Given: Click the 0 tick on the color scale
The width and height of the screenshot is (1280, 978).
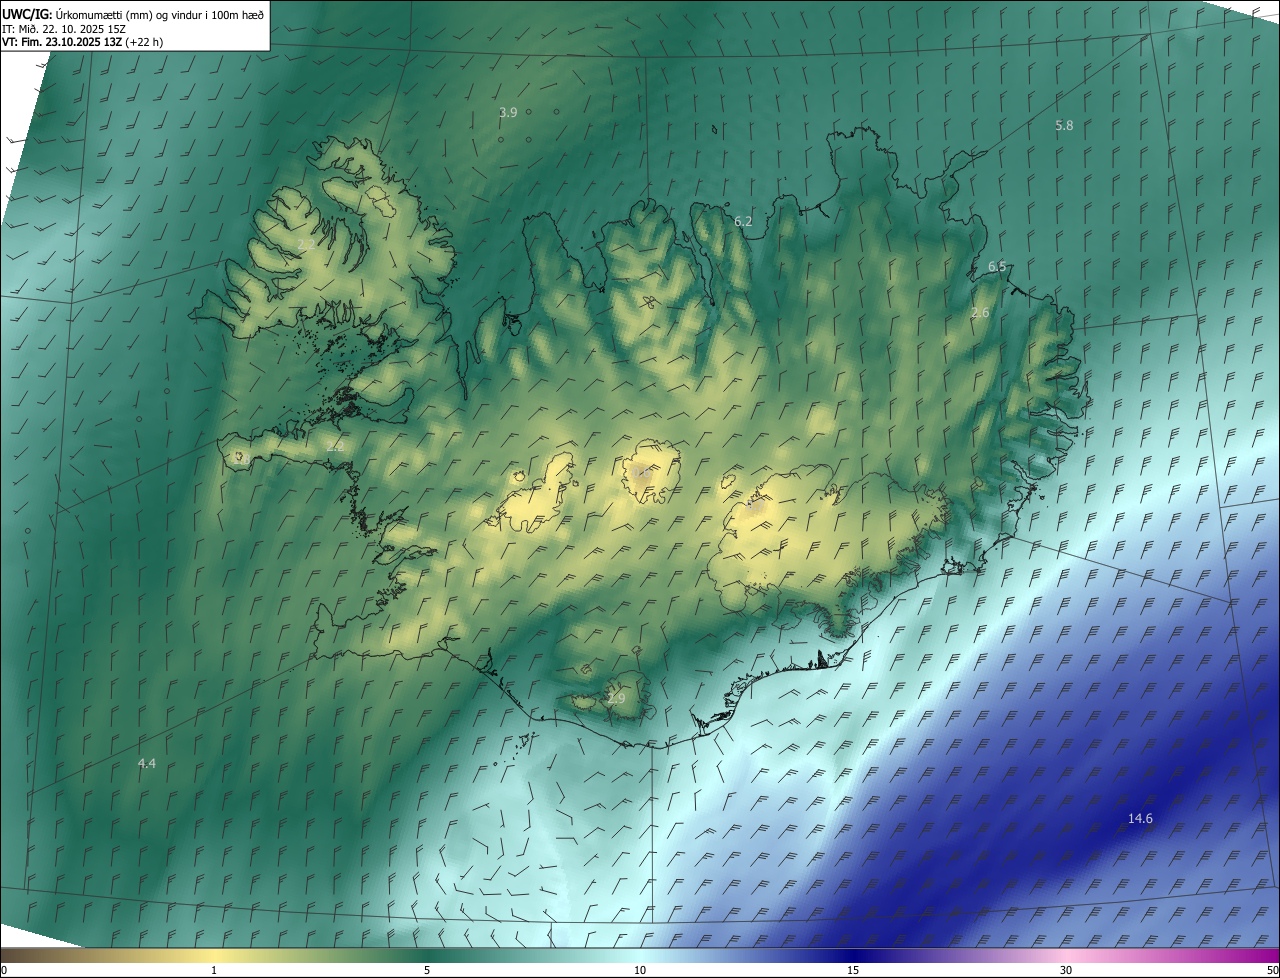Looking at the screenshot, I should pyautogui.click(x=4, y=970).
